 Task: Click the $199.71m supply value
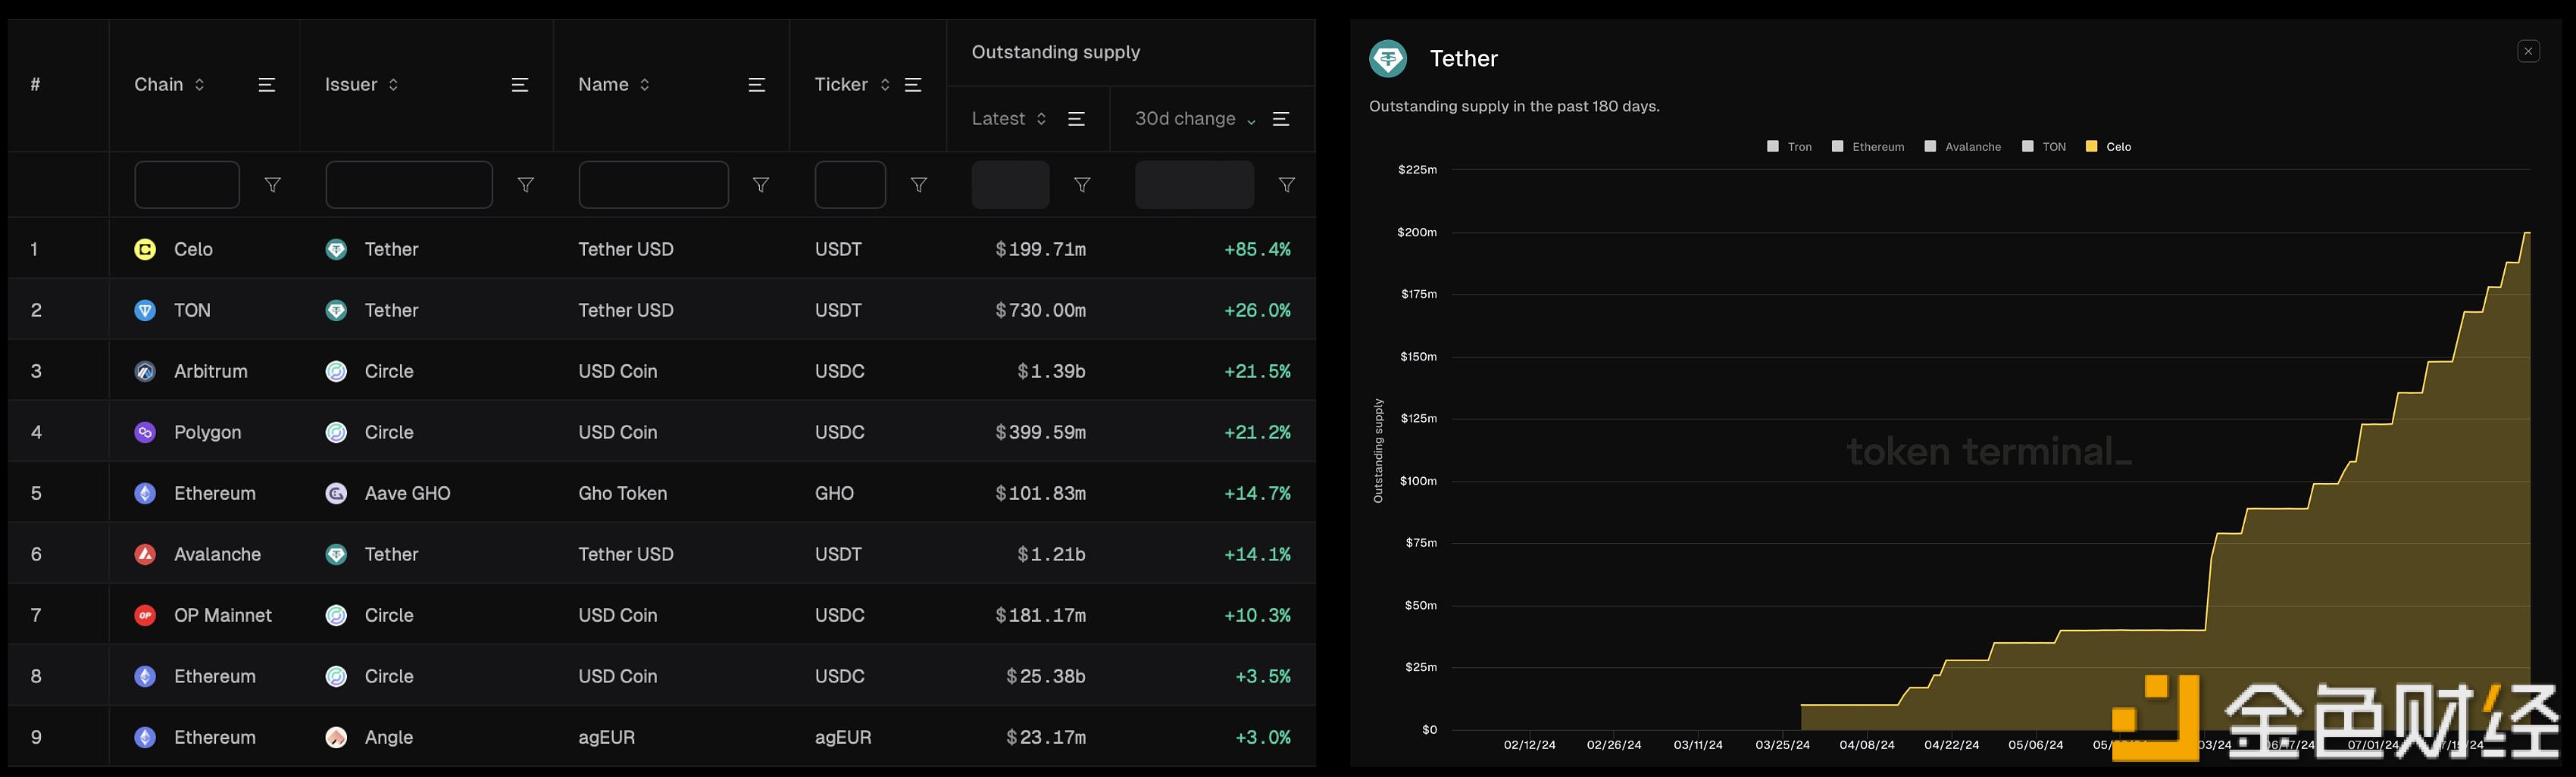pyautogui.click(x=1040, y=249)
